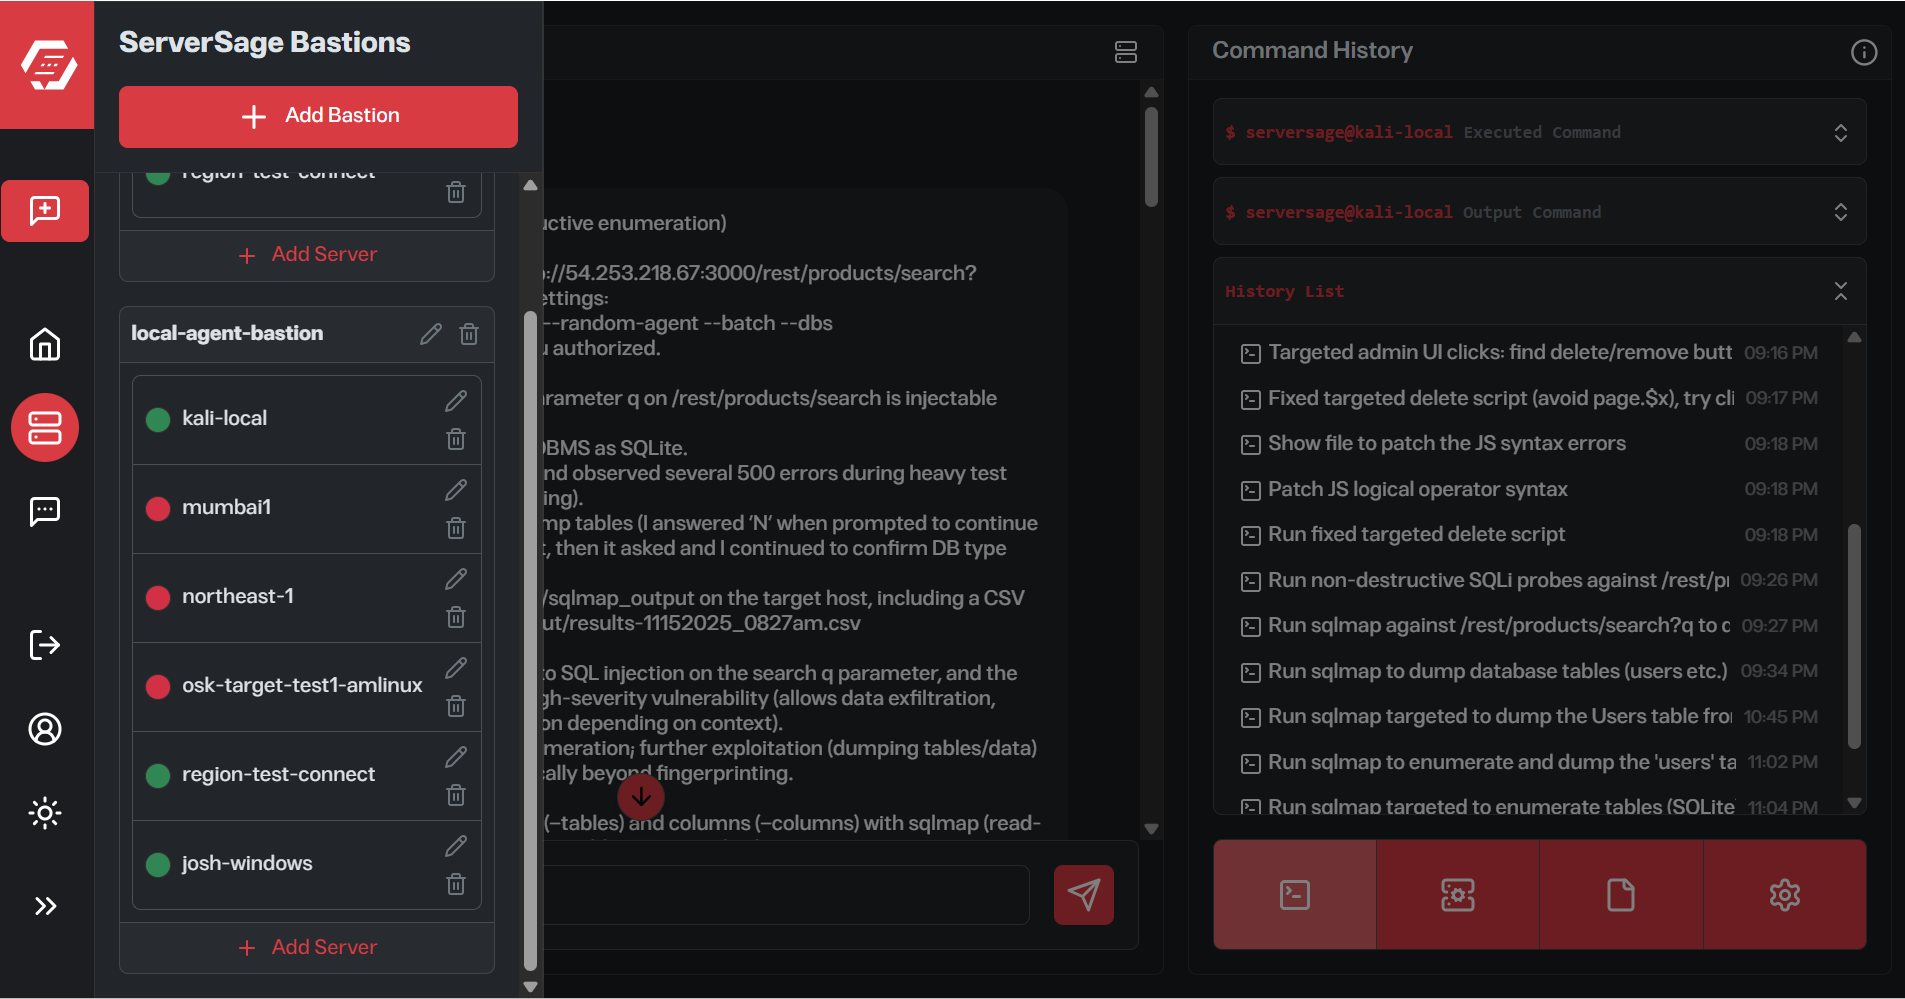This screenshot has height=999, width=1905.
Task: Edit the josh-windows server
Action: point(456,846)
